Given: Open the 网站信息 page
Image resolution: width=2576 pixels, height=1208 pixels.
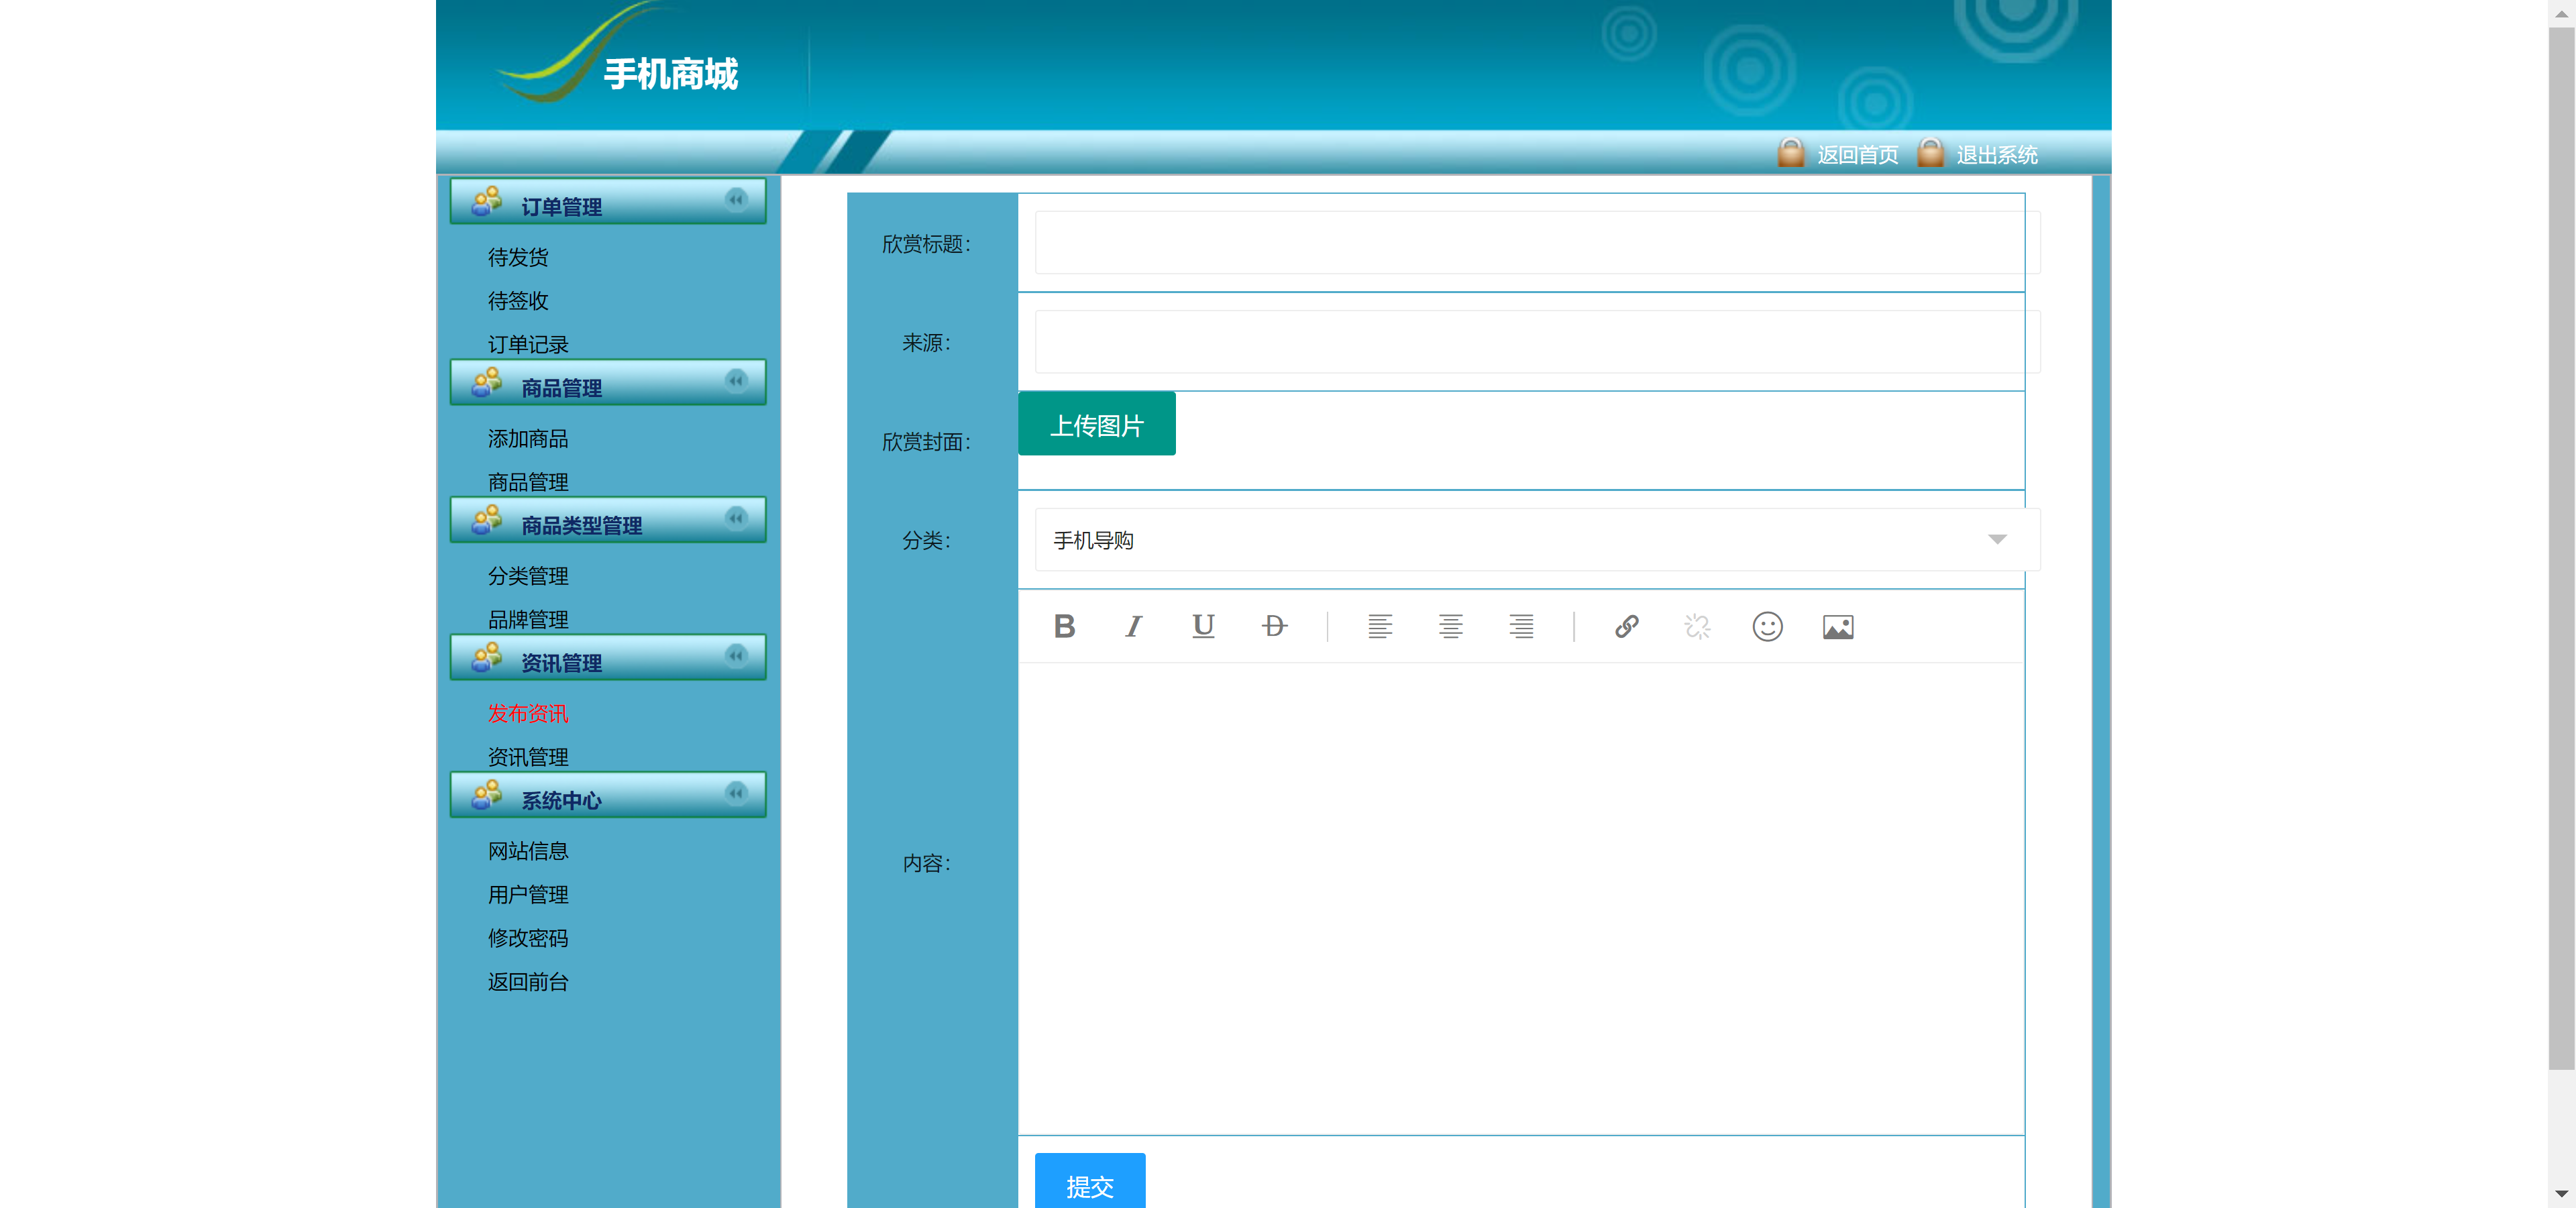Looking at the screenshot, I should 528,851.
